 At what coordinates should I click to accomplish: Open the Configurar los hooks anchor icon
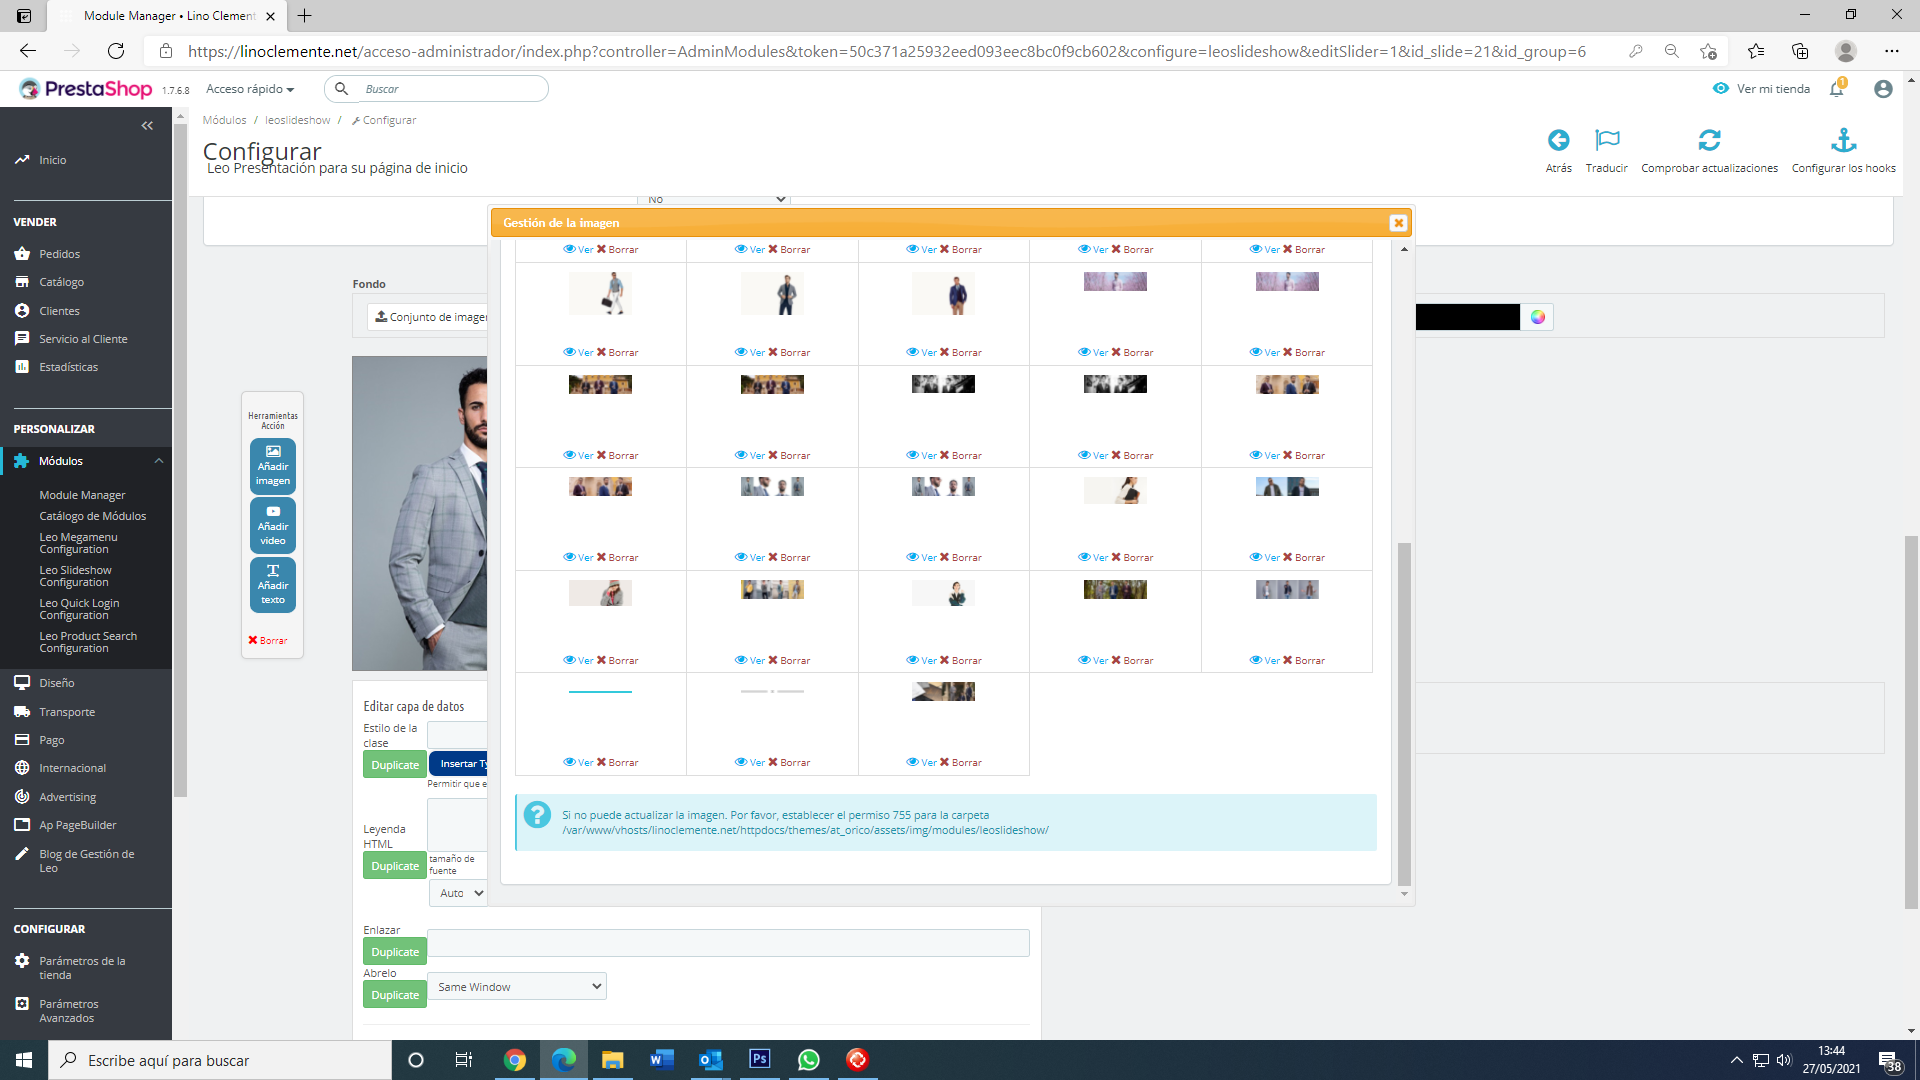coord(1843,141)
